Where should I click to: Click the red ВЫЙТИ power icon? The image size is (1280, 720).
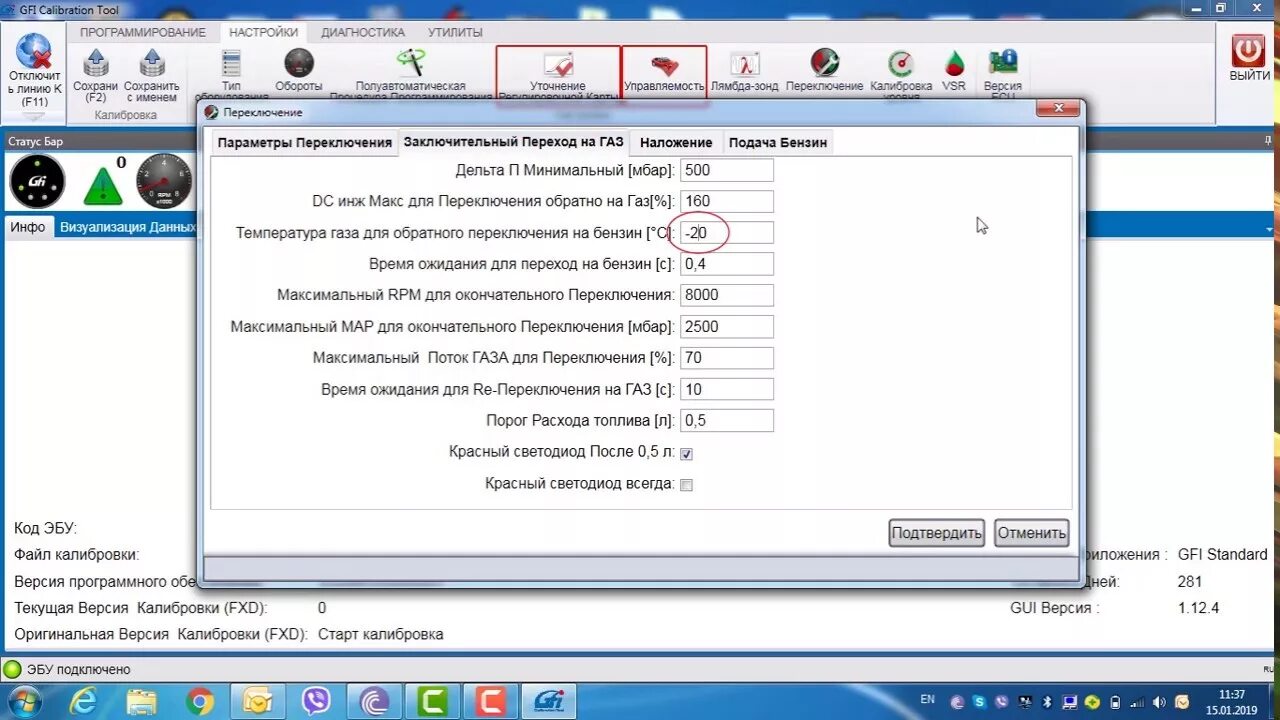pos(1249,50)
